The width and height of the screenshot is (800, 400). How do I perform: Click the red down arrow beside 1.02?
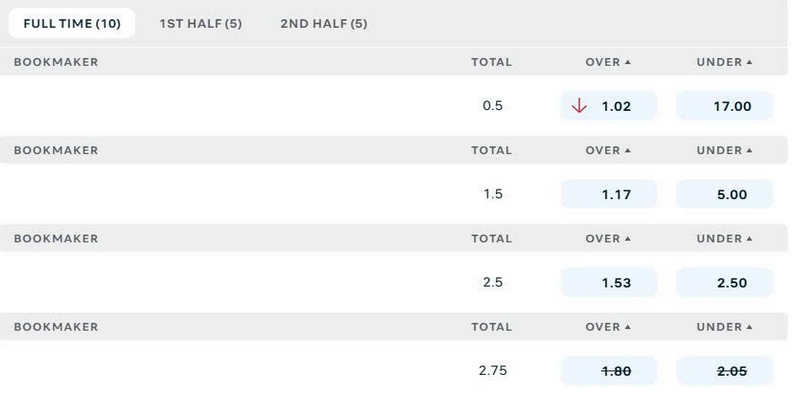579,106
